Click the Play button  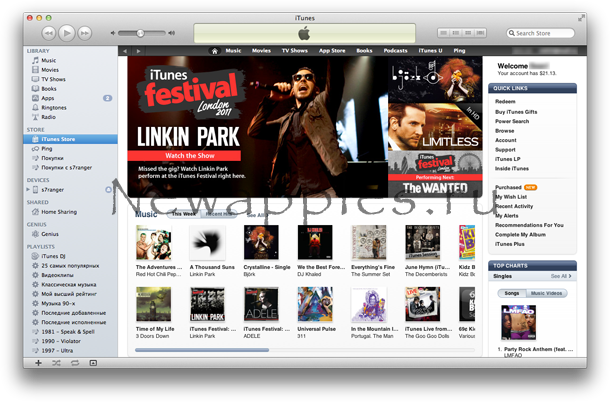67,33
